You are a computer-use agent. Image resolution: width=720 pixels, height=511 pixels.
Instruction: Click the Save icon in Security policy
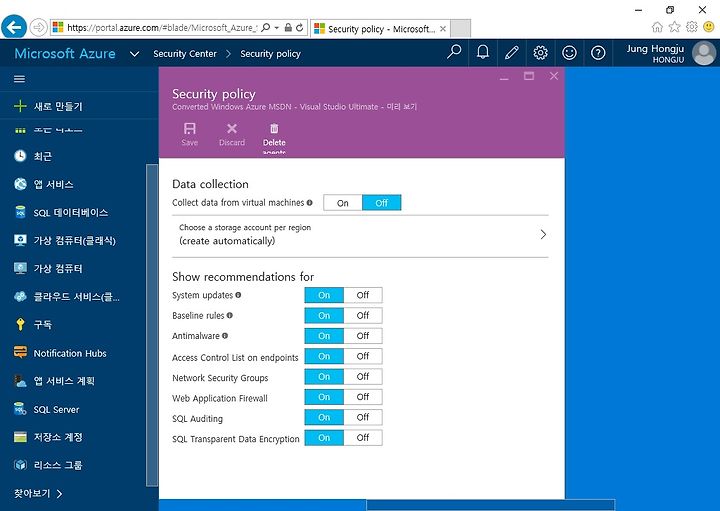click(x=190, y=129)
